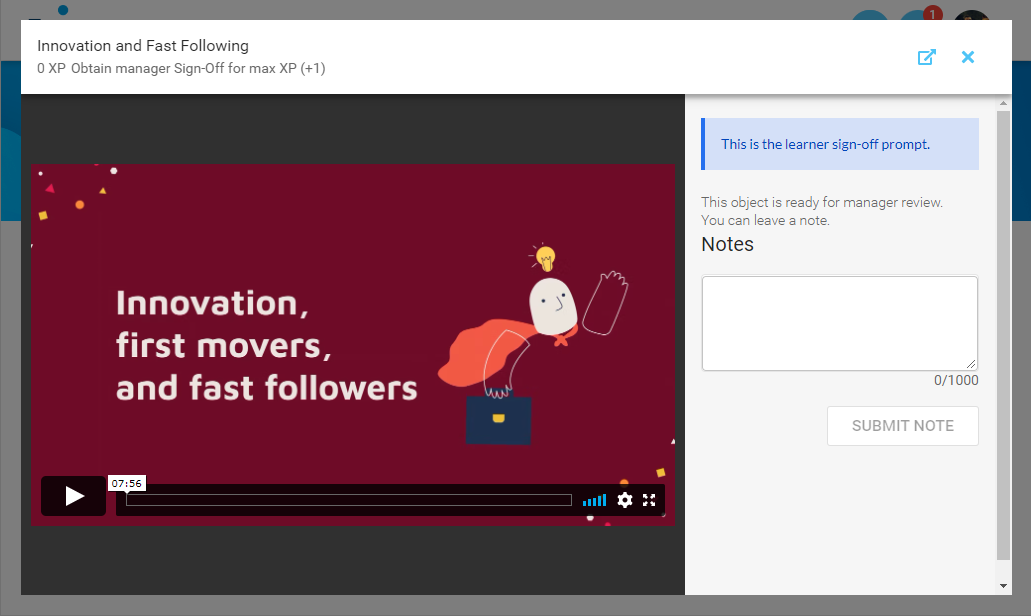Open video settings gear
The height and width of the screenshot is (616, 1031).
pos(625,500)
